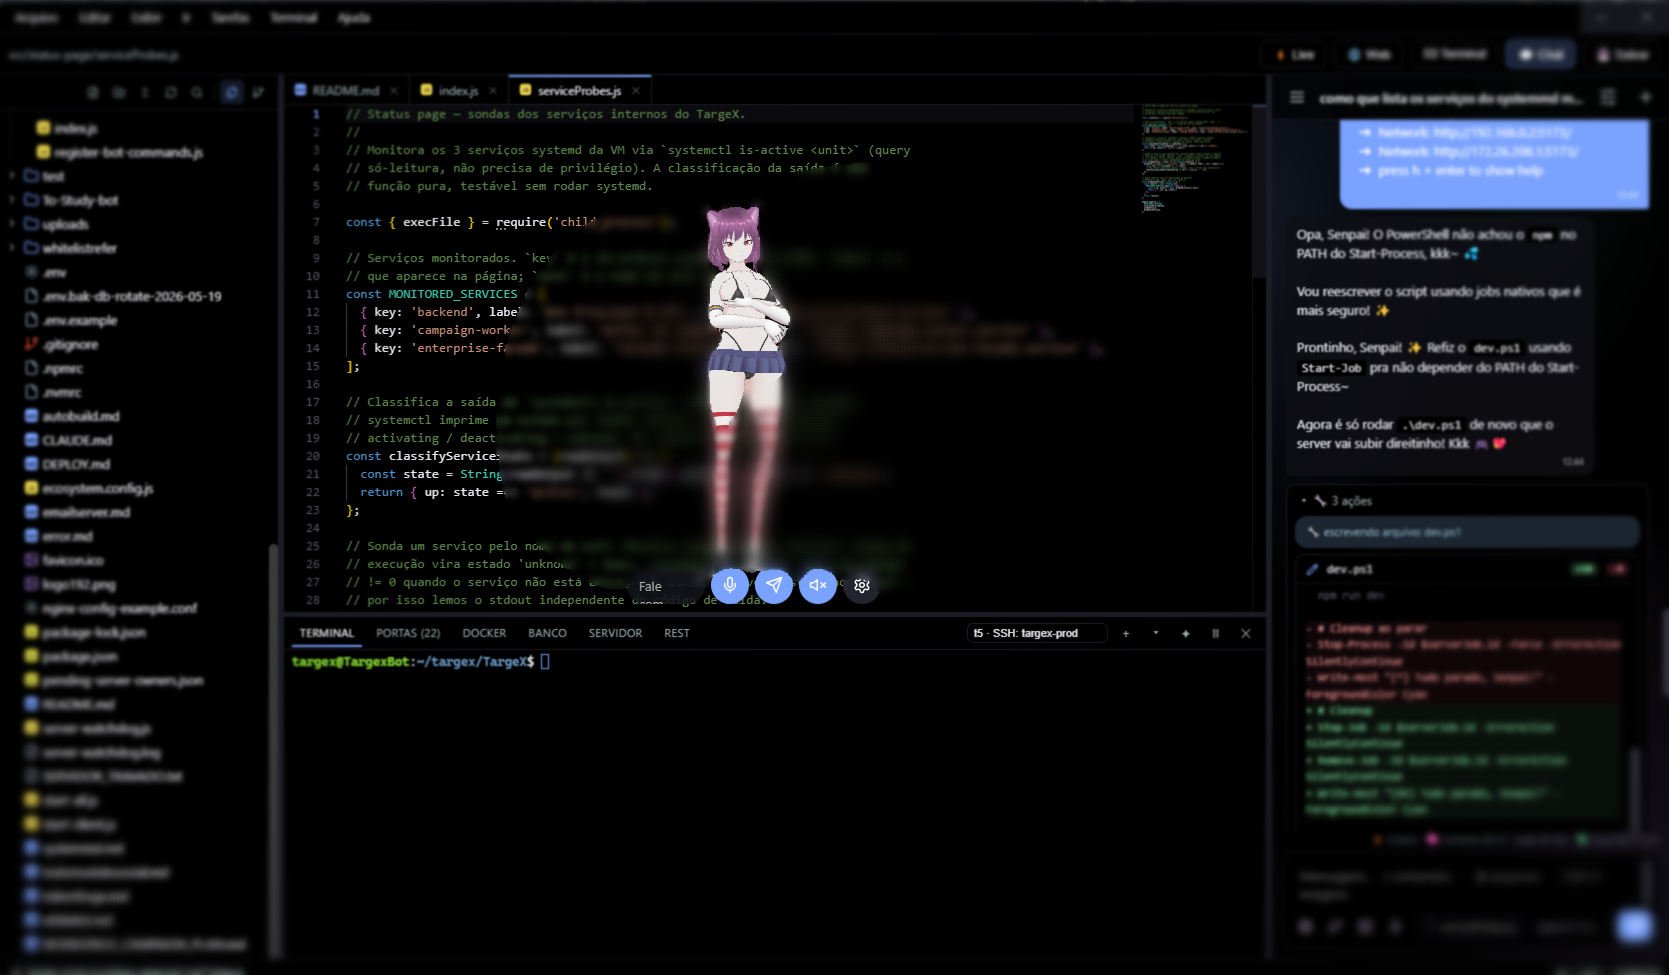This screenshot has height=975, width=1669.
Task: Toggle the muted speaker button in overlay
Action: tap(818, 585)
